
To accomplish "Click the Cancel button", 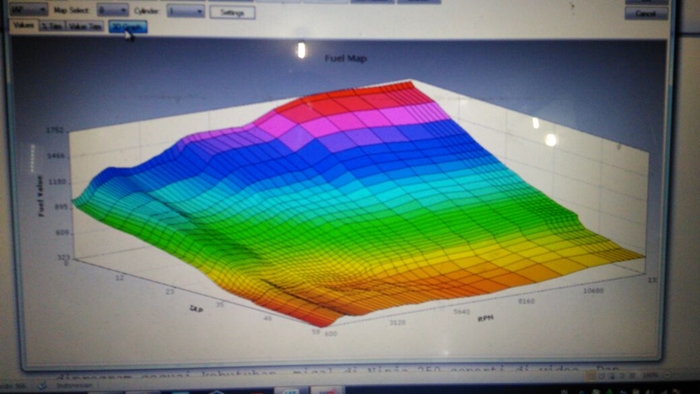I will [646, 14].
